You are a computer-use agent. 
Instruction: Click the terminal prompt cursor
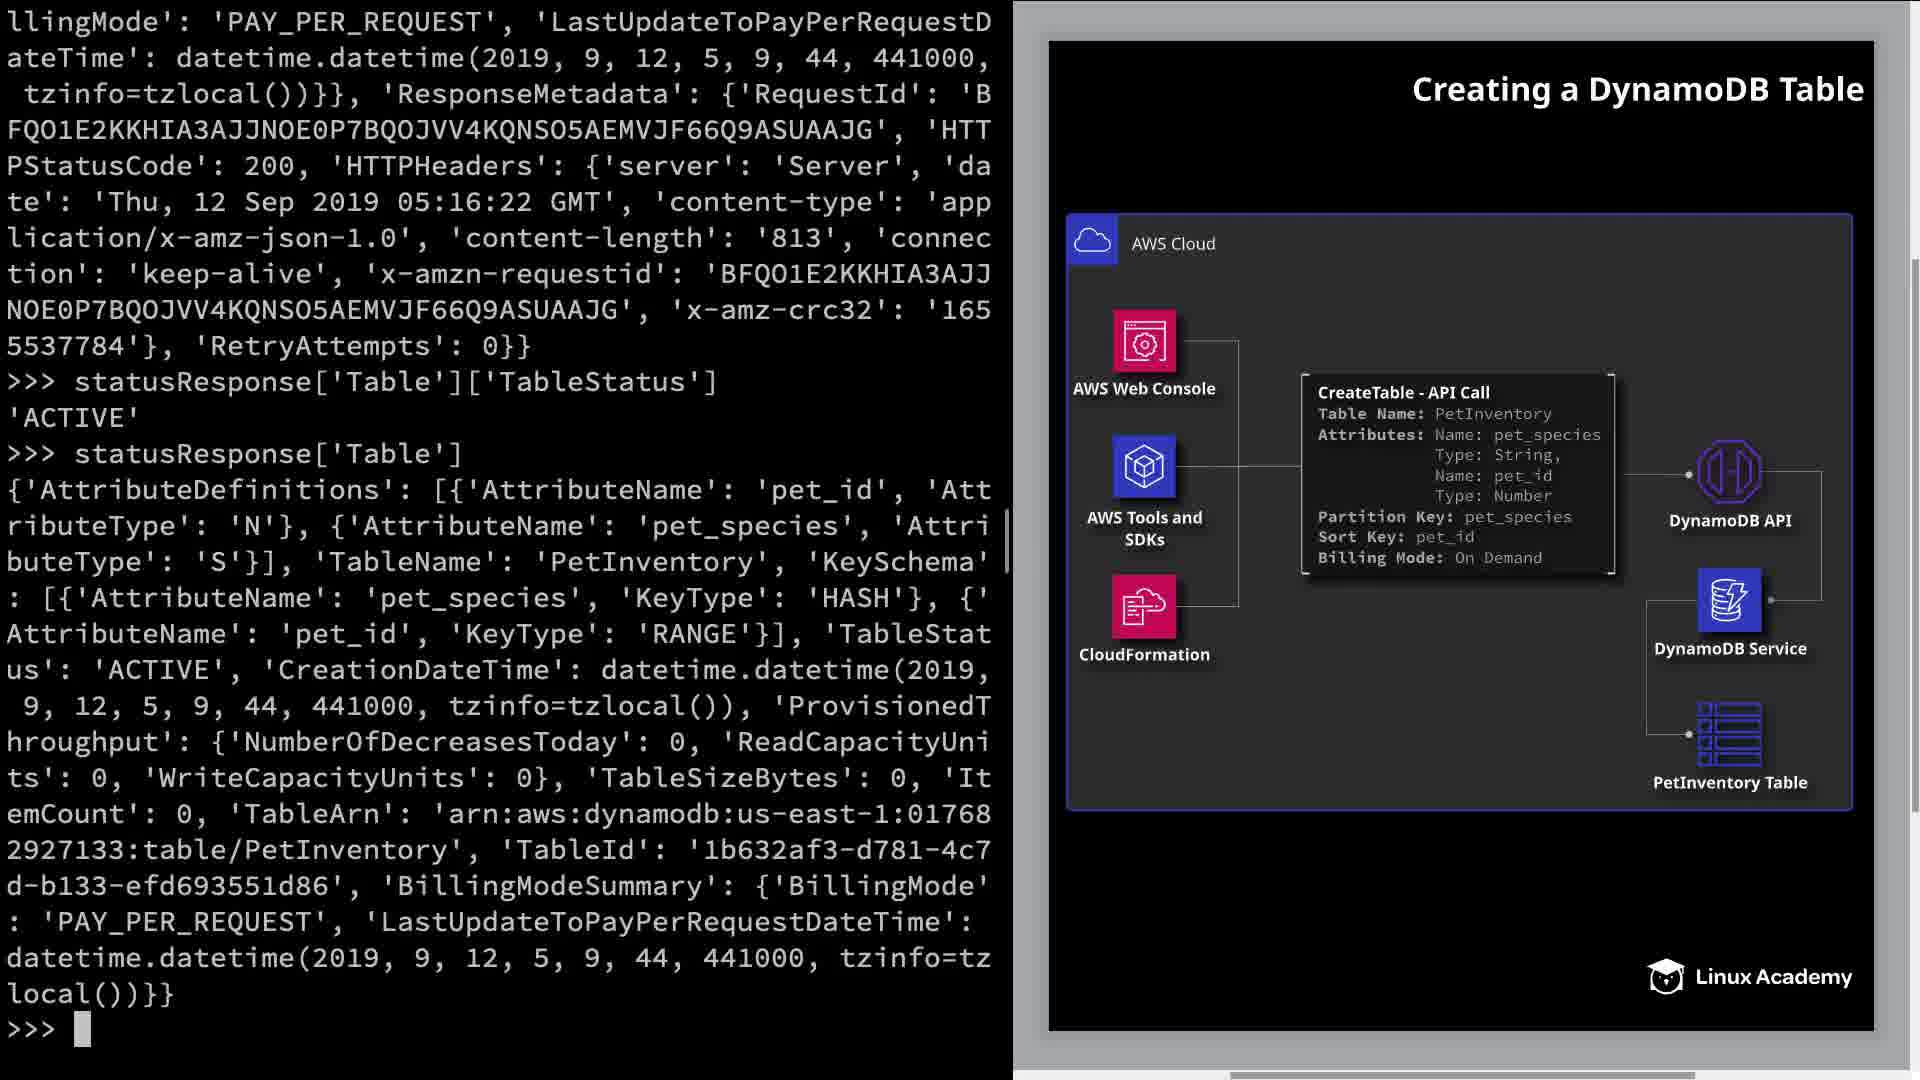tap(82, 1029)
